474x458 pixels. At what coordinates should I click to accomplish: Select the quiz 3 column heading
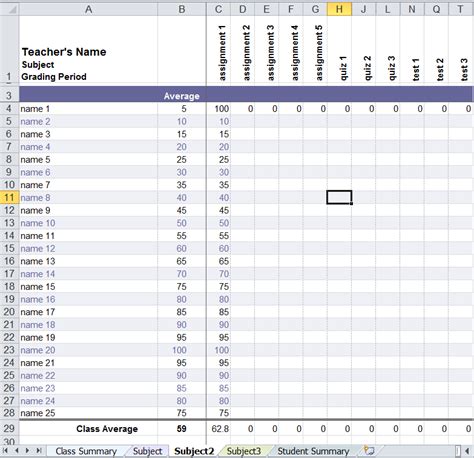point(392,68)
